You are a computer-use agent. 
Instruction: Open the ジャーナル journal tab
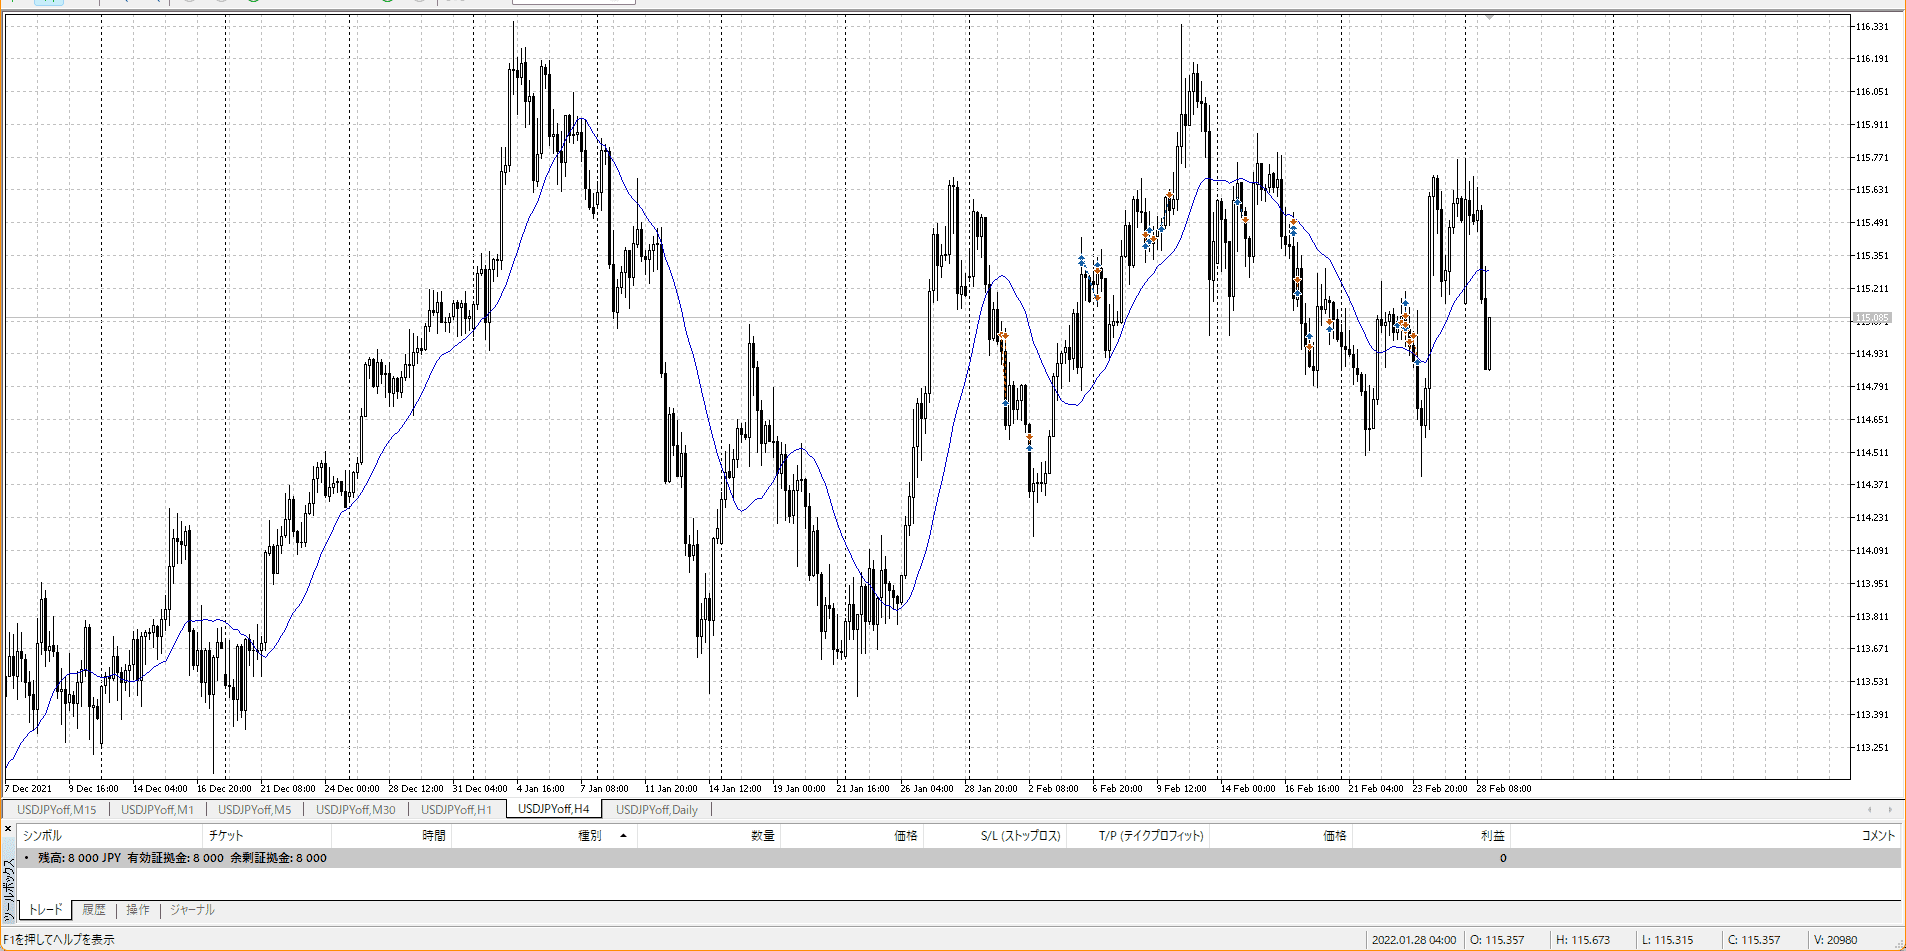click(192, 910)
